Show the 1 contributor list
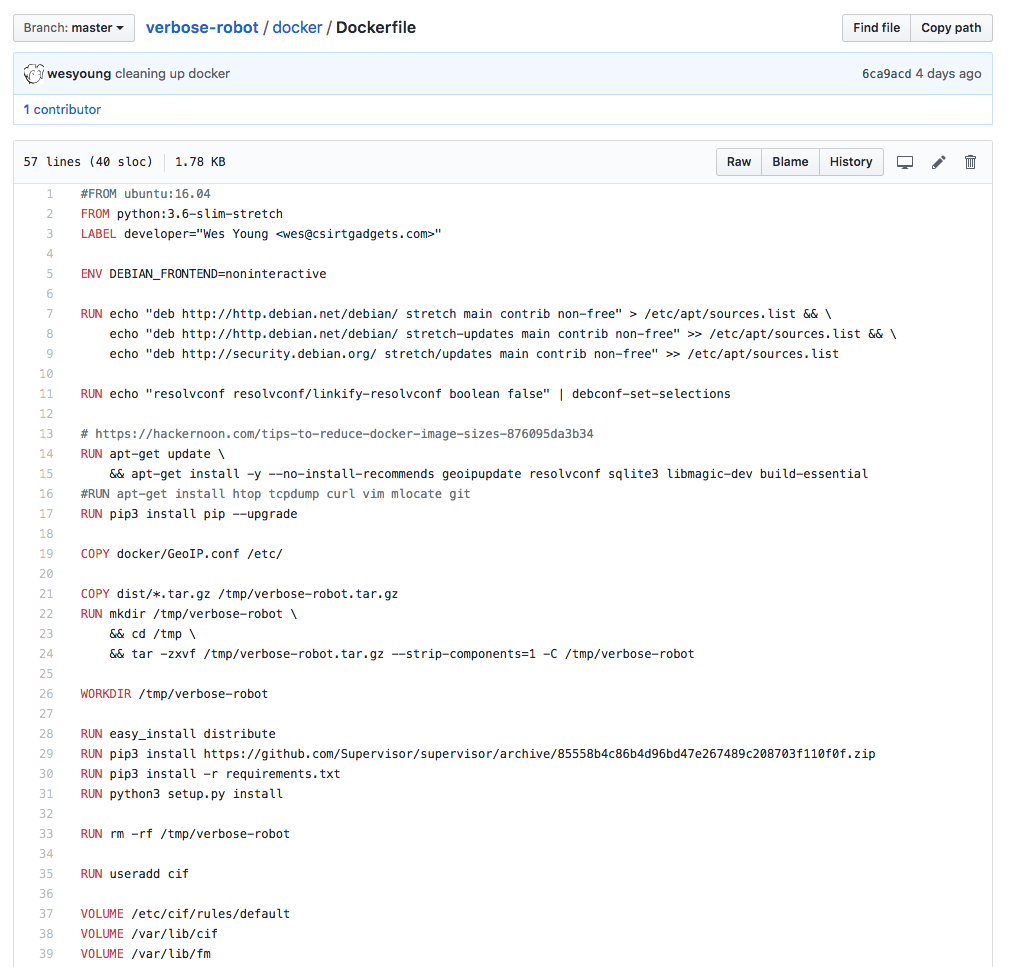 pyautogui.click(x=62, y=110)
